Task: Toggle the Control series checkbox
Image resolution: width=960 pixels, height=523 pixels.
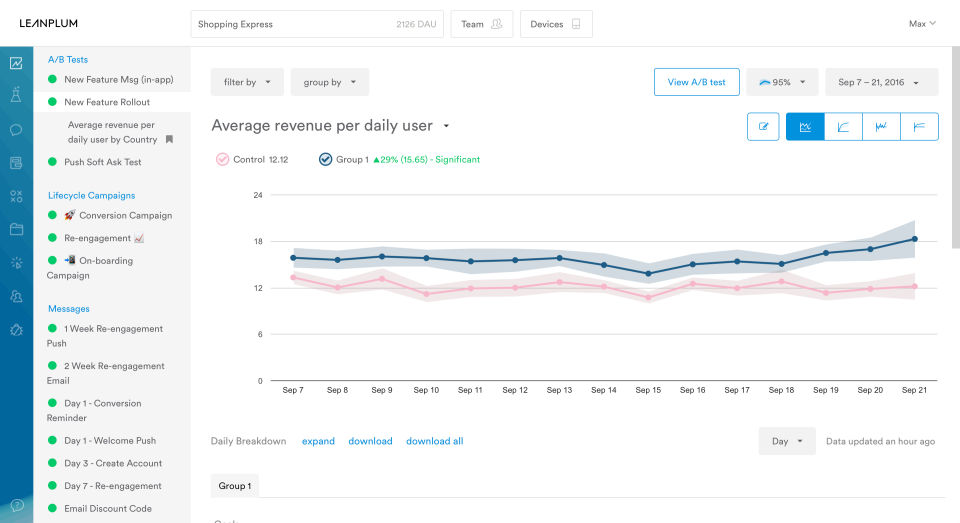Action: [x=223, y=159]
